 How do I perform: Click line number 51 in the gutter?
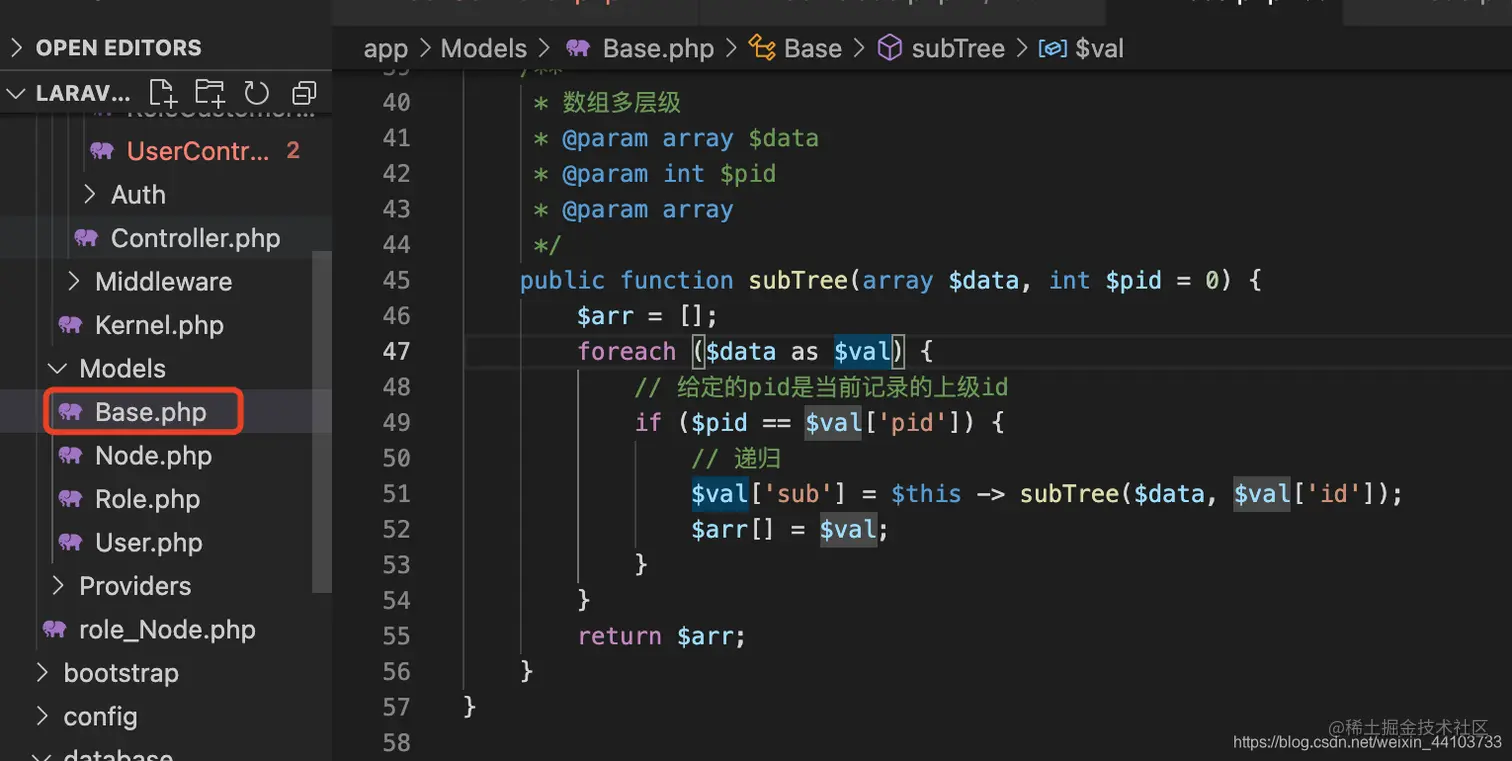tap(397, 494)
